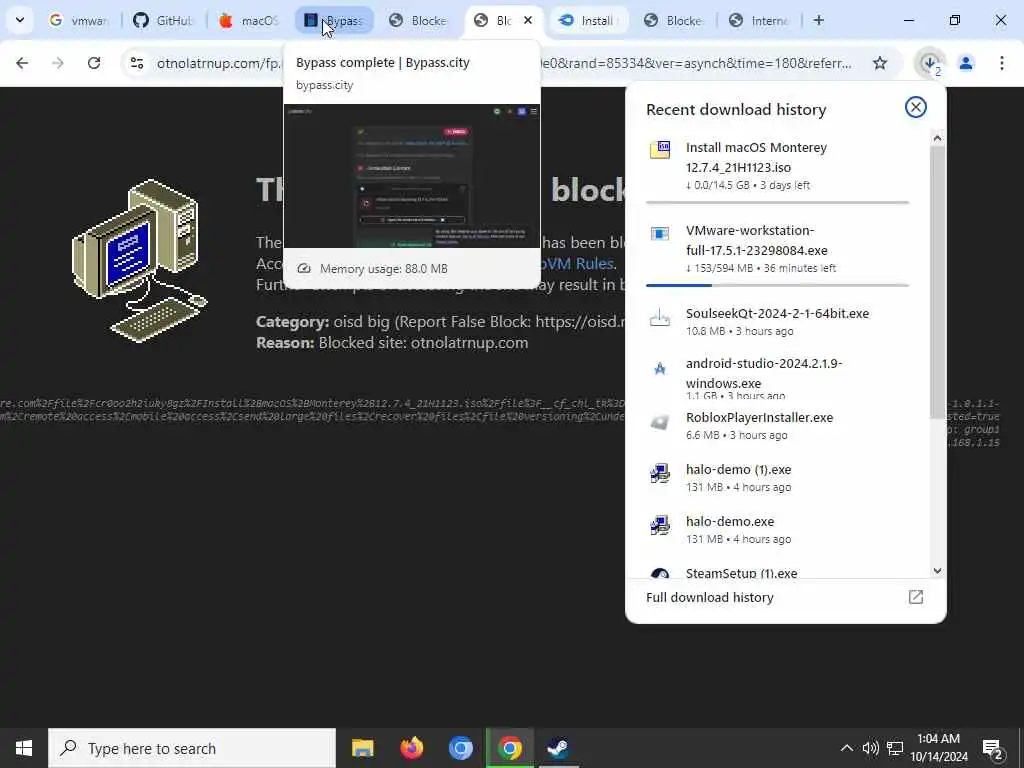Image resolution: width=1024 pixels, height=768 pixels.
Task: Click the download panel scrollbar thumb
Action: point(937,281)
